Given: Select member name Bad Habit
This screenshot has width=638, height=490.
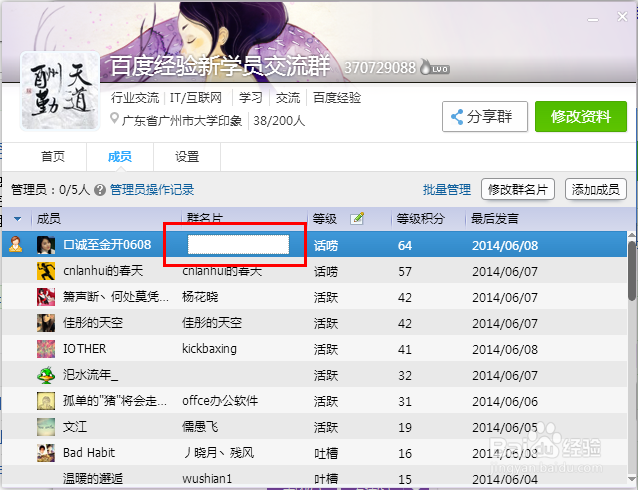Looking at the screenshot, I should [x=89, y=453].
